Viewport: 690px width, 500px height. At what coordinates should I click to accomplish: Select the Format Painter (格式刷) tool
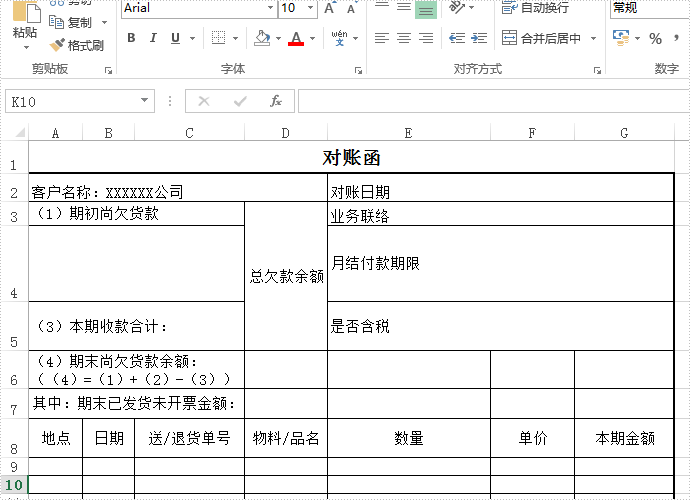click(77, 45)
